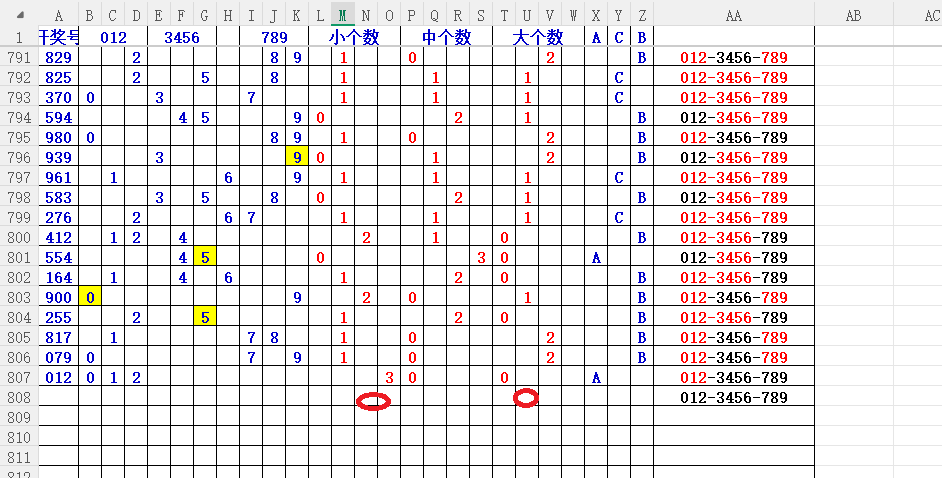Click the select-all corner triangle
Screen dimensions: 942x478
click(x=19, y=16)
